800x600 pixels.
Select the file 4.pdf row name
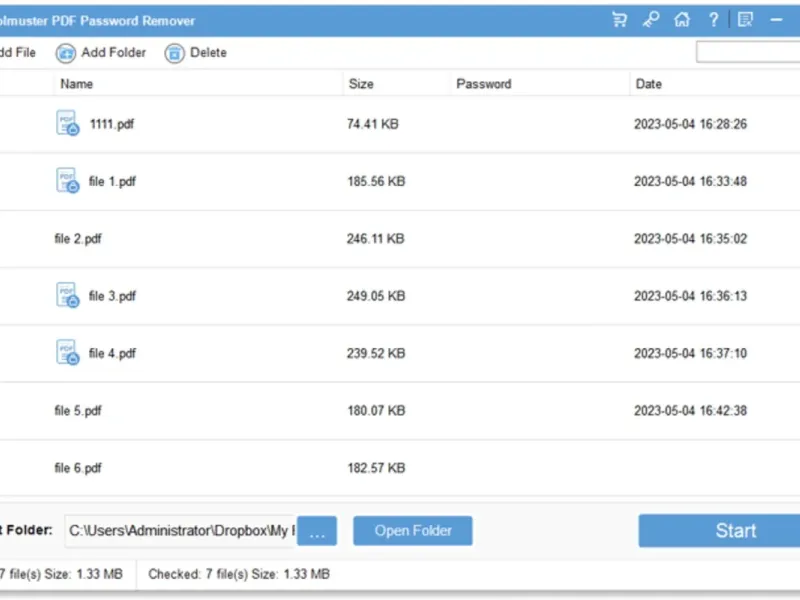tap(112, 354)
